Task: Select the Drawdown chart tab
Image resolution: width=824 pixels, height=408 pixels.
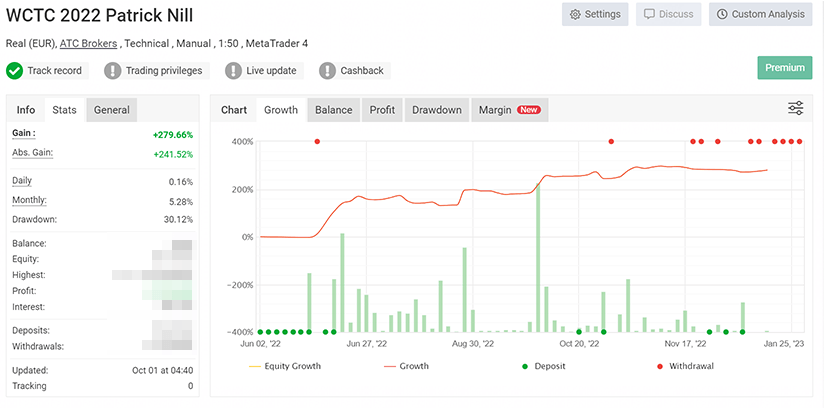Action: pos(437,110)
